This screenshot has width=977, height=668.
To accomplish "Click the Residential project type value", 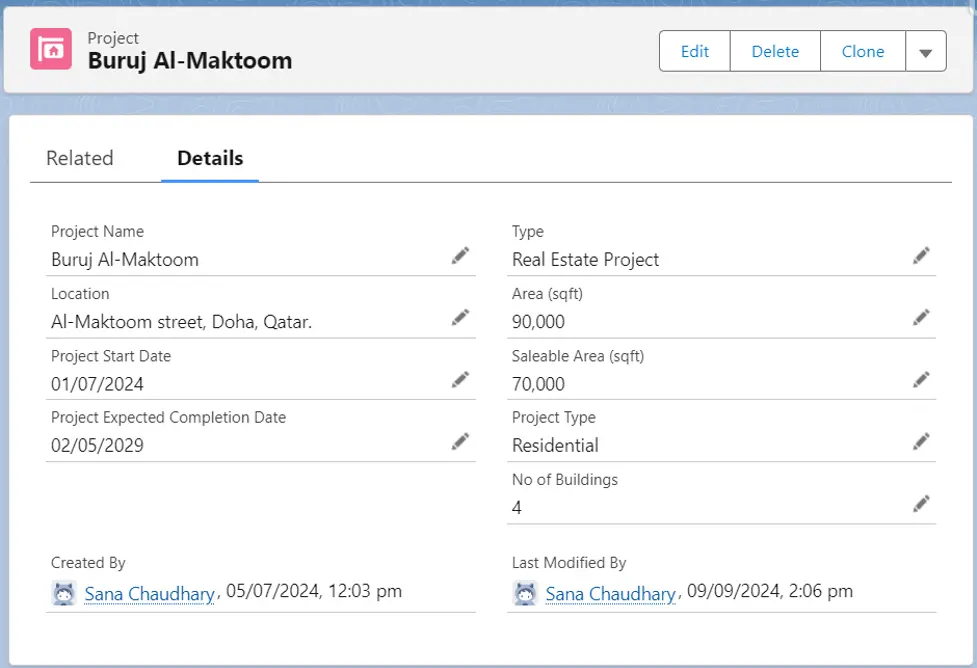I will pyautogui.click(x=555, y=445).
